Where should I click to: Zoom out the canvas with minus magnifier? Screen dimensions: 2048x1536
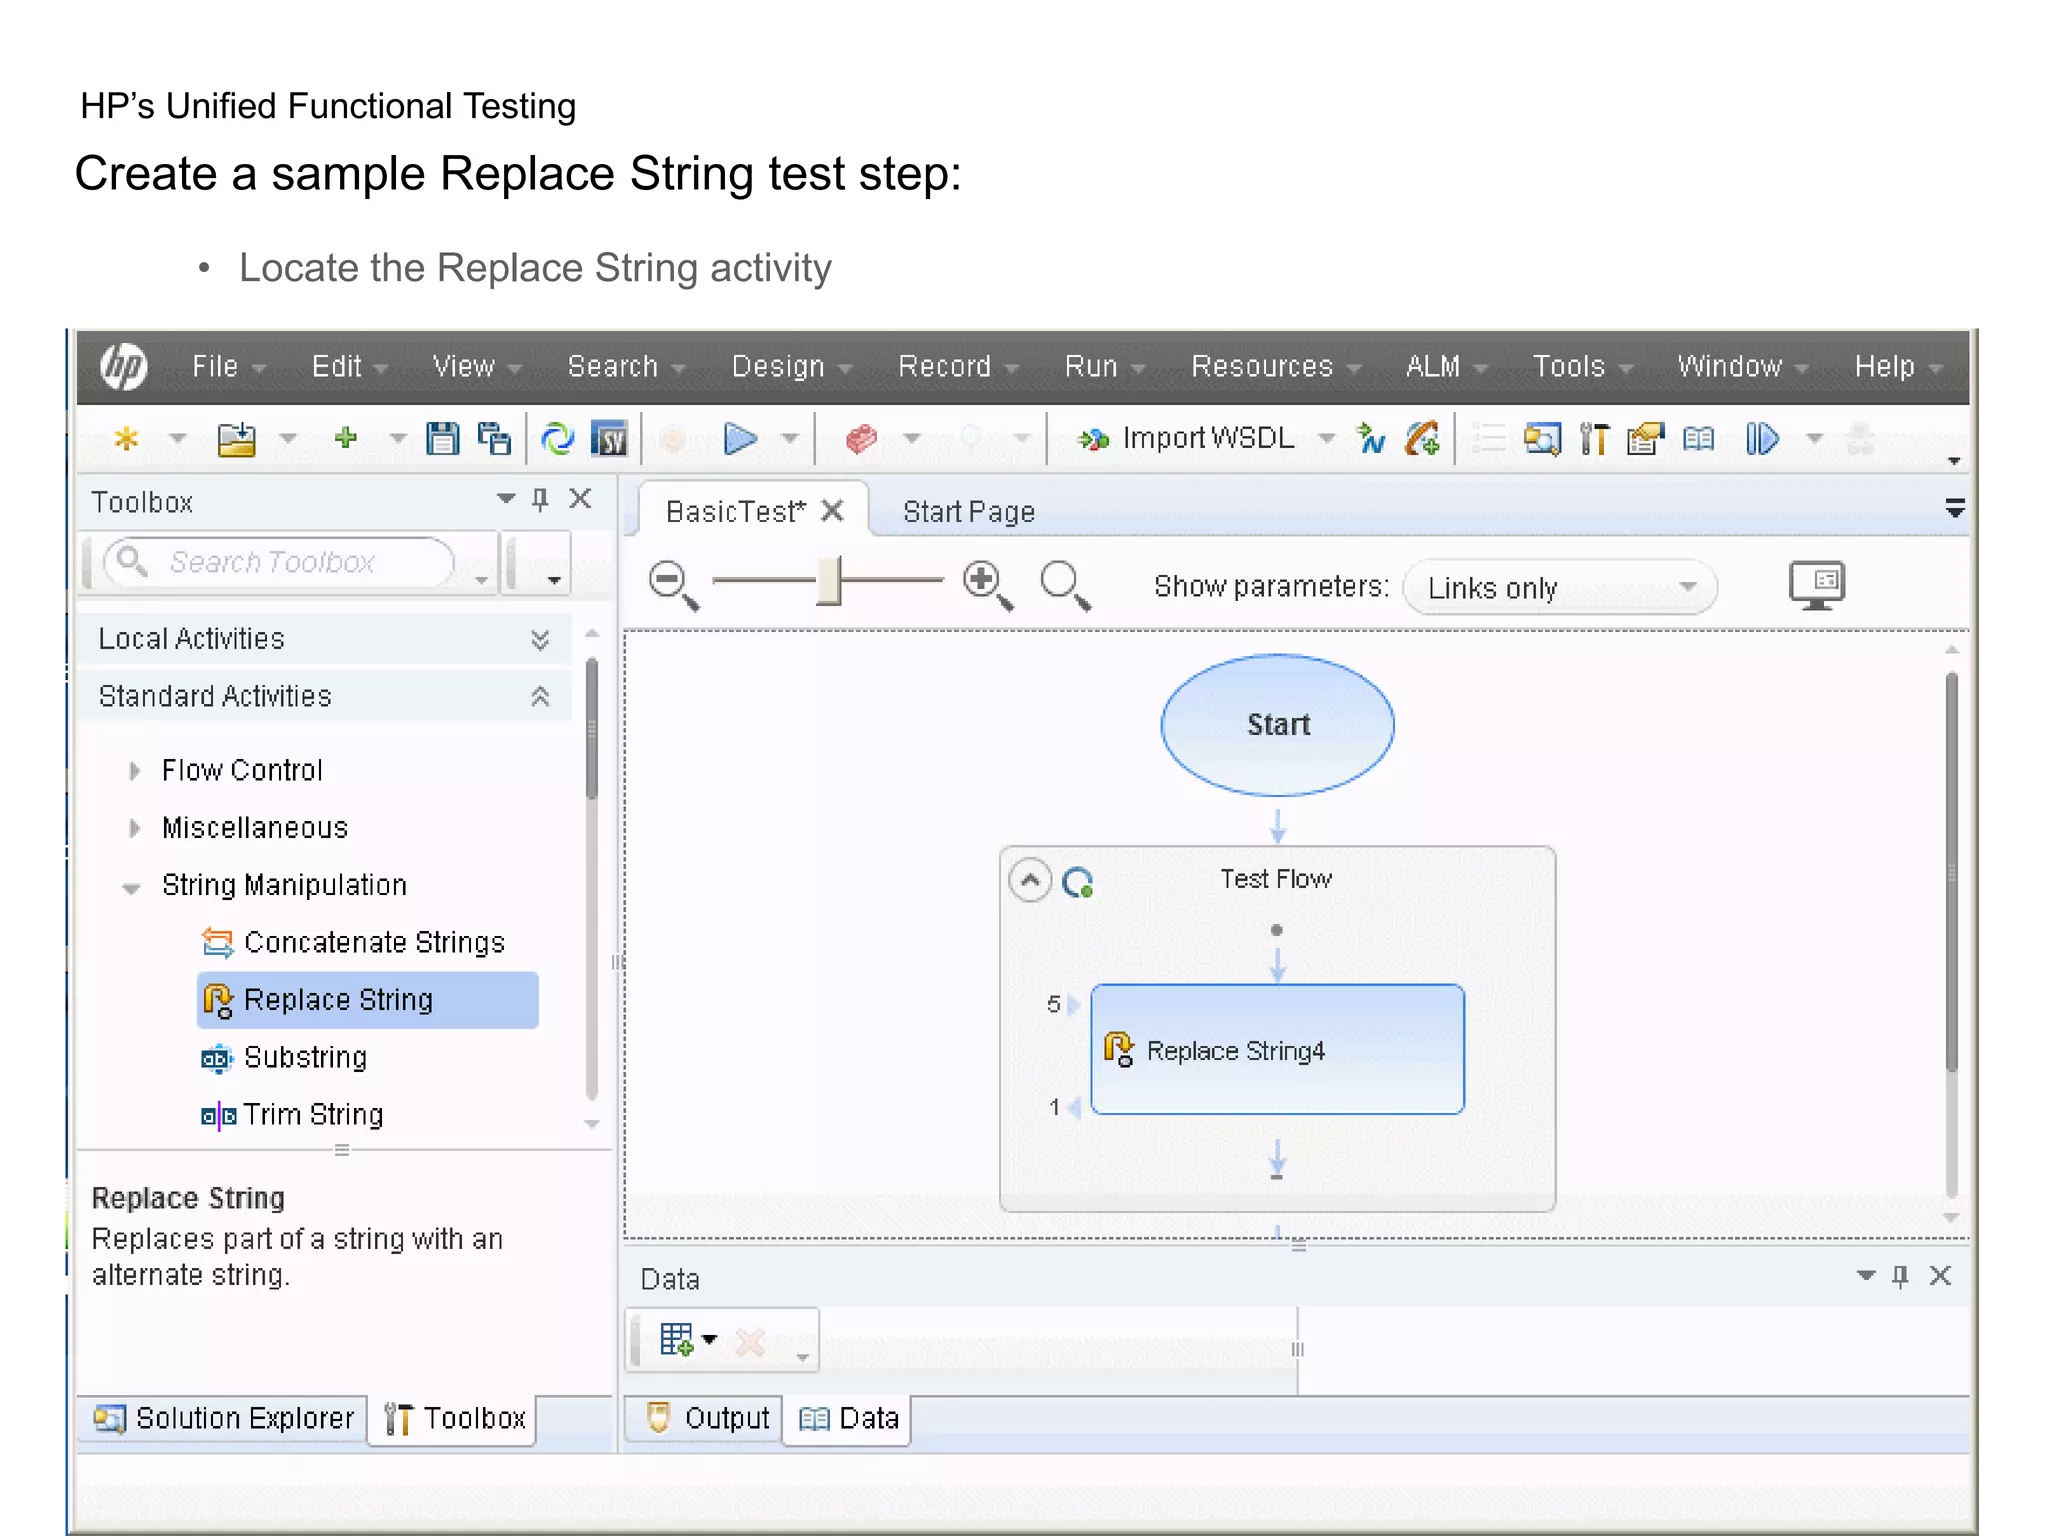tap(673, 585)
